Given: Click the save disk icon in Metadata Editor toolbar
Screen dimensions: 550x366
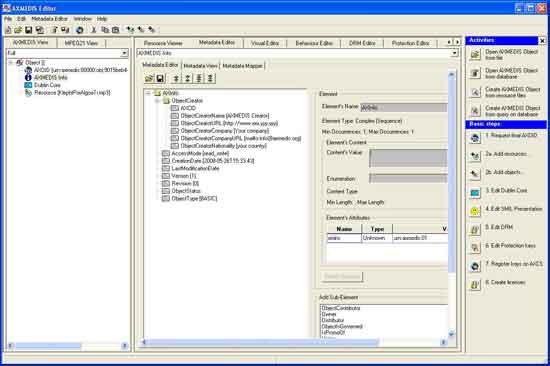Looking at the screenshot, I should pyautogui.click(x=160, y=78).
